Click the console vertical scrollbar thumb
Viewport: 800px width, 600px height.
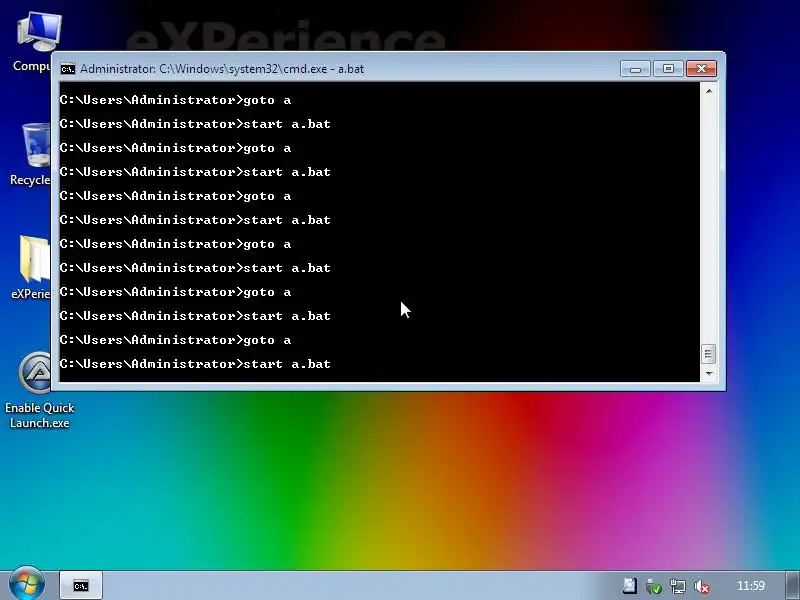[x=709, y=354]
